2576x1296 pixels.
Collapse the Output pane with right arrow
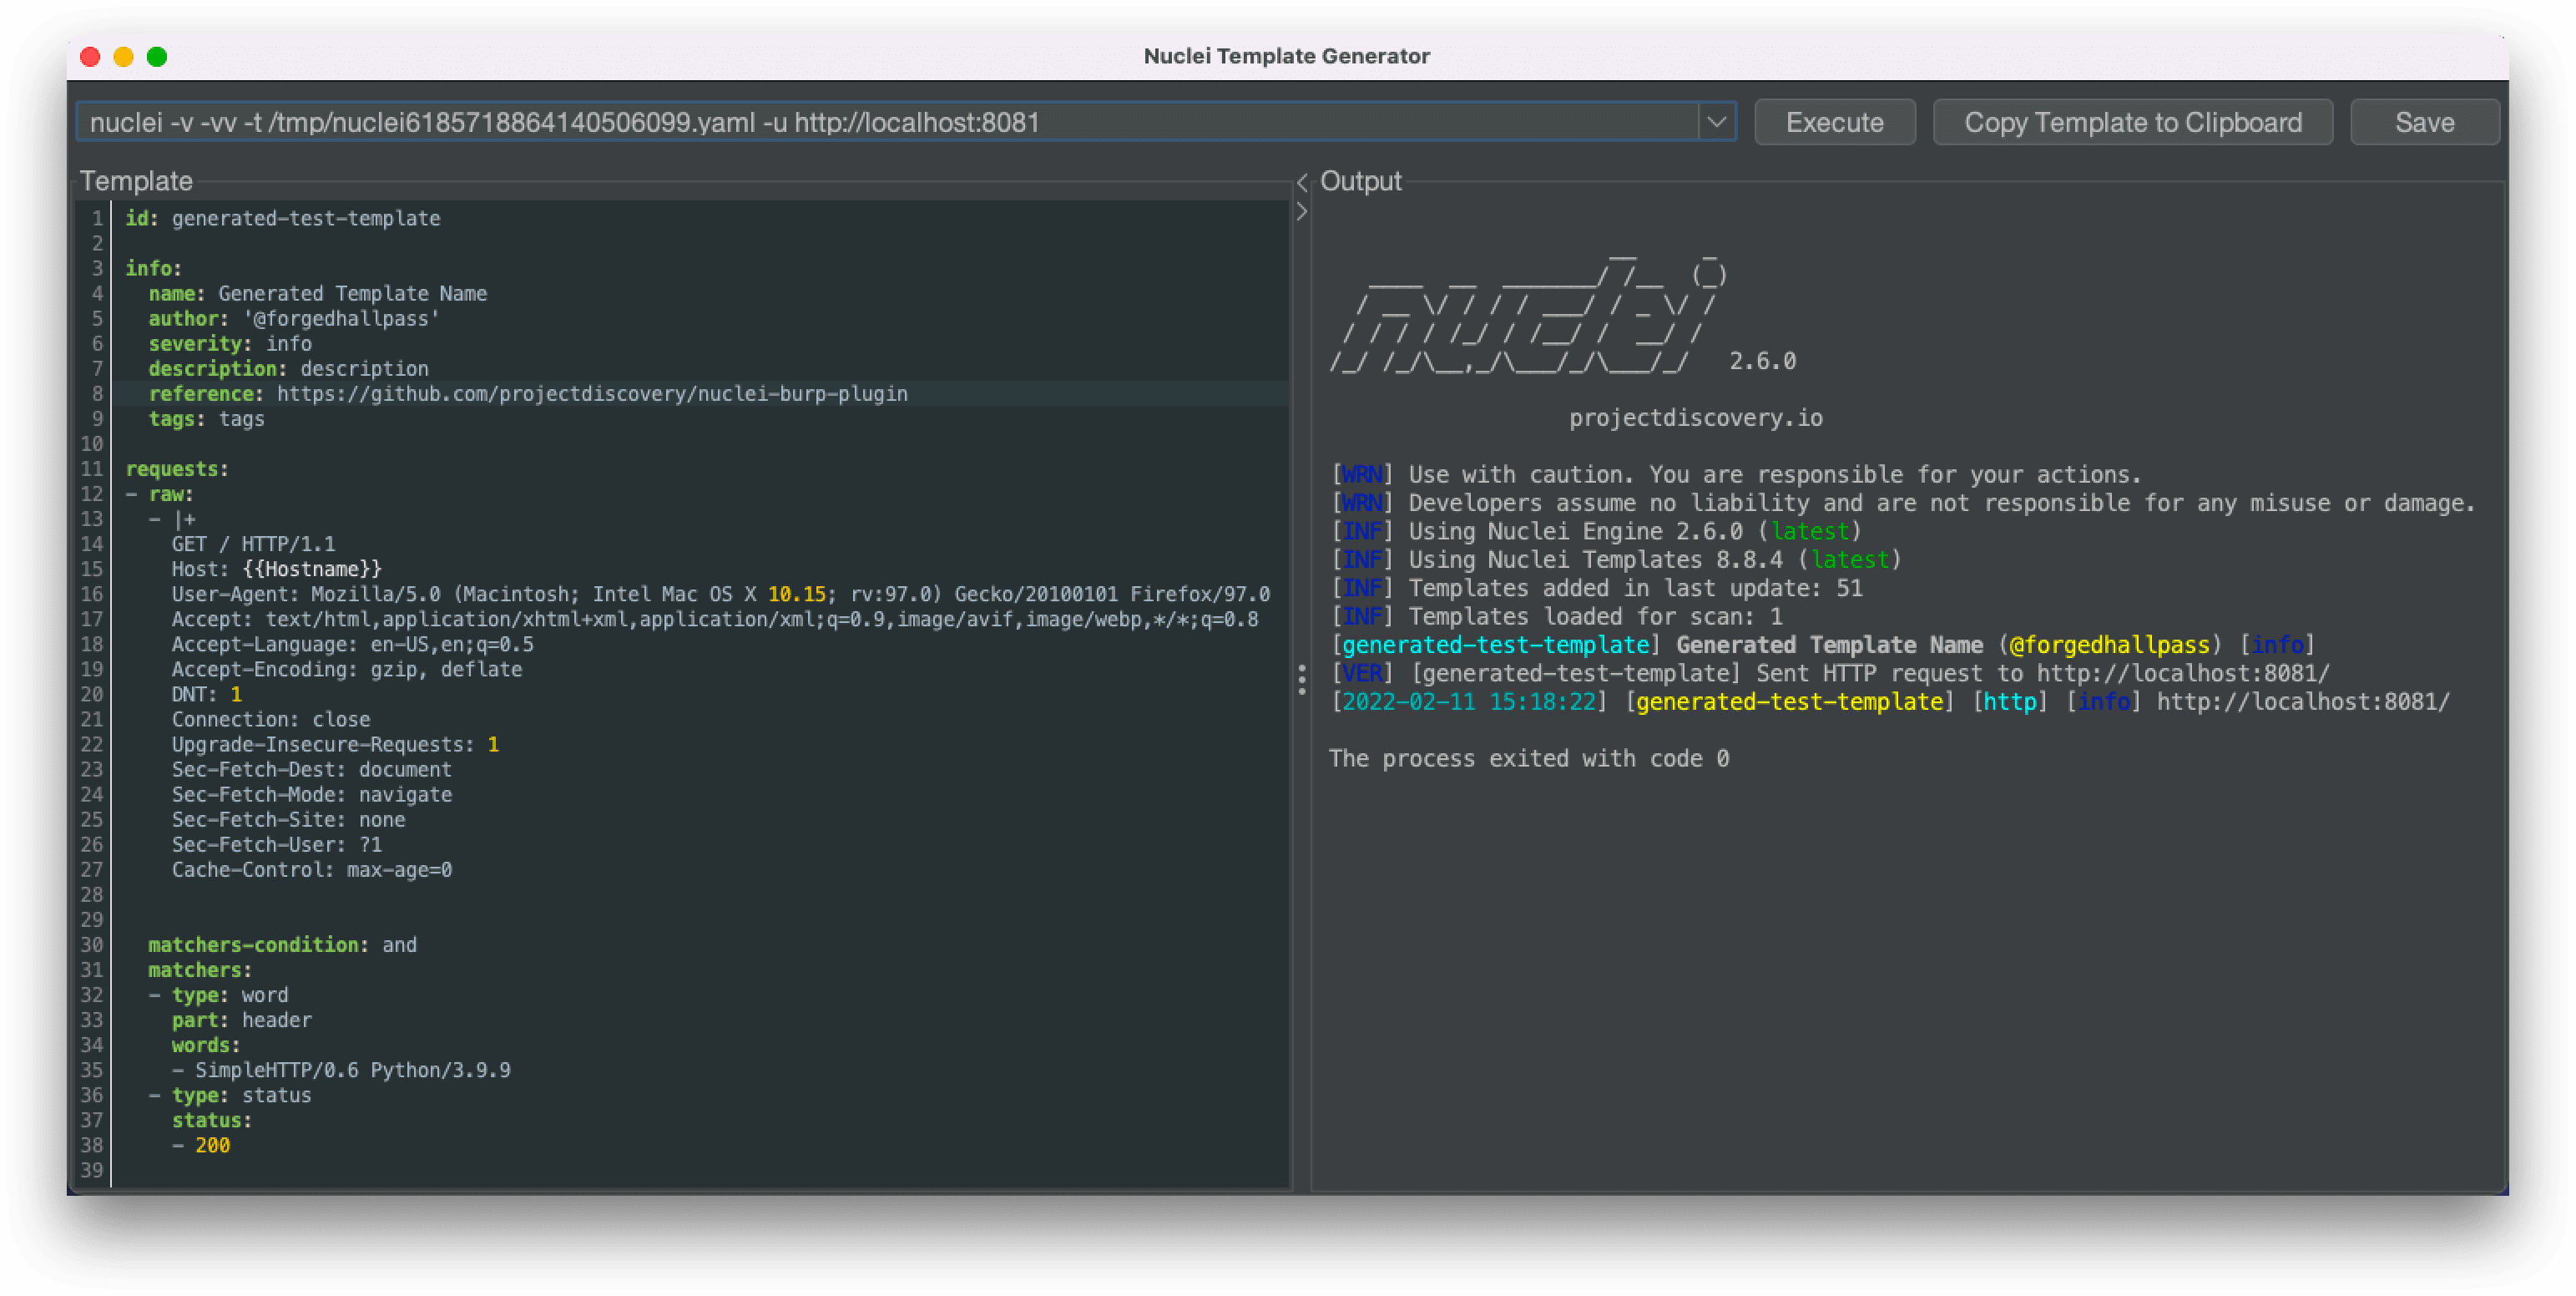(1302, 211)
